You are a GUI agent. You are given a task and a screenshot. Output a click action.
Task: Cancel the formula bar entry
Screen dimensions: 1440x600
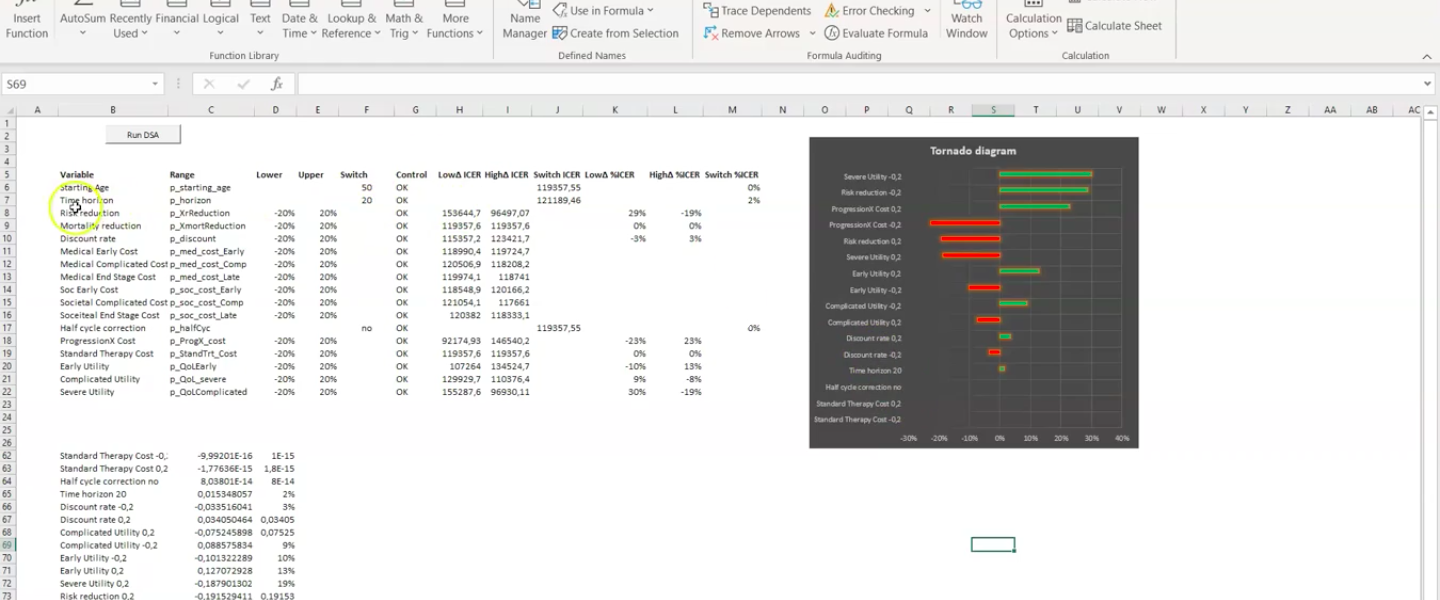[209, 84]
